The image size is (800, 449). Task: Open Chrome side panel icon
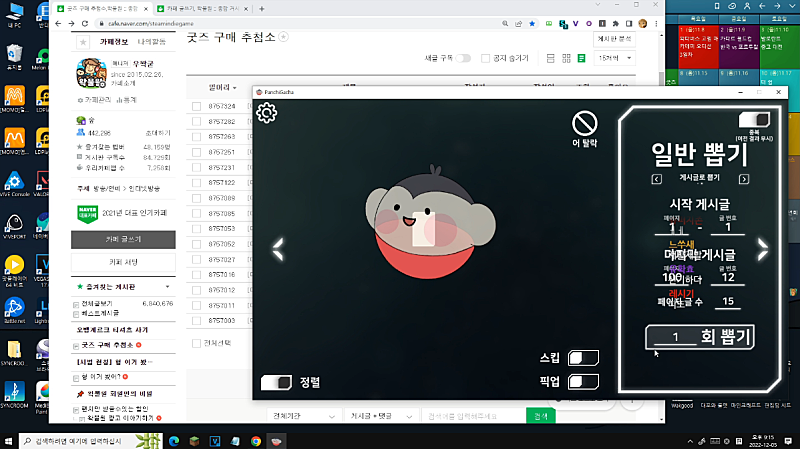coord(629,23)
